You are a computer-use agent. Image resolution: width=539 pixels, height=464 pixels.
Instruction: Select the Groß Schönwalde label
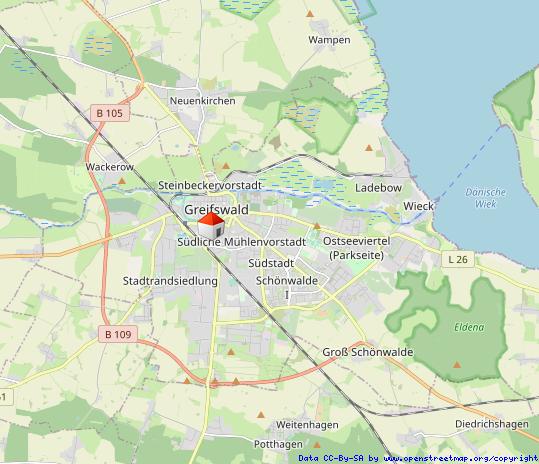[x=367, y=352]
